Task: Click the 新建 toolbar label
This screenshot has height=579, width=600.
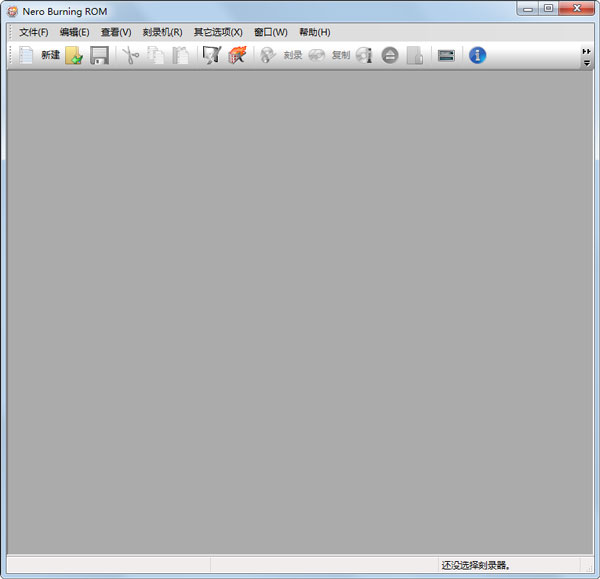Action: (51, 55)
